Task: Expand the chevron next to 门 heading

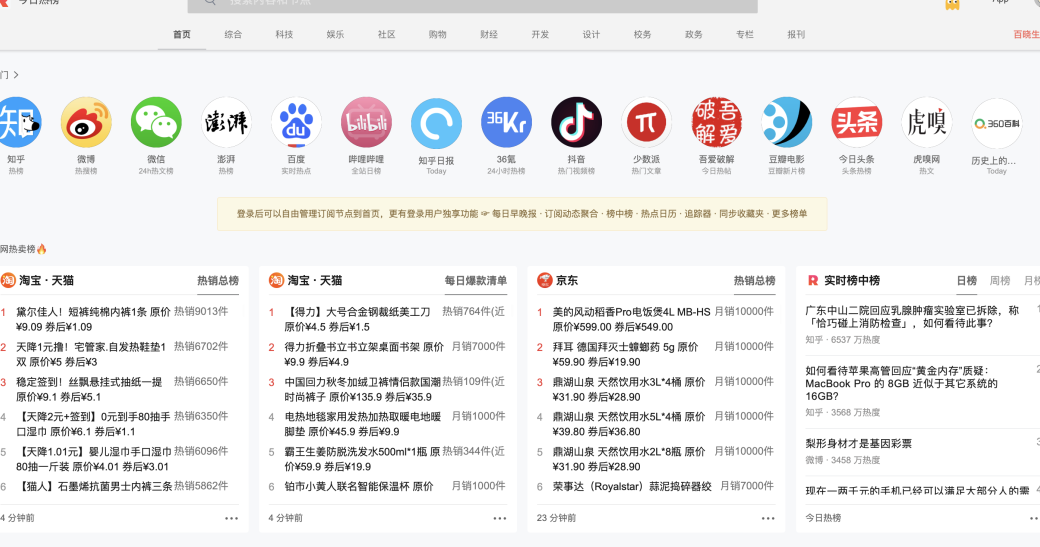Action: coord(16,75)
